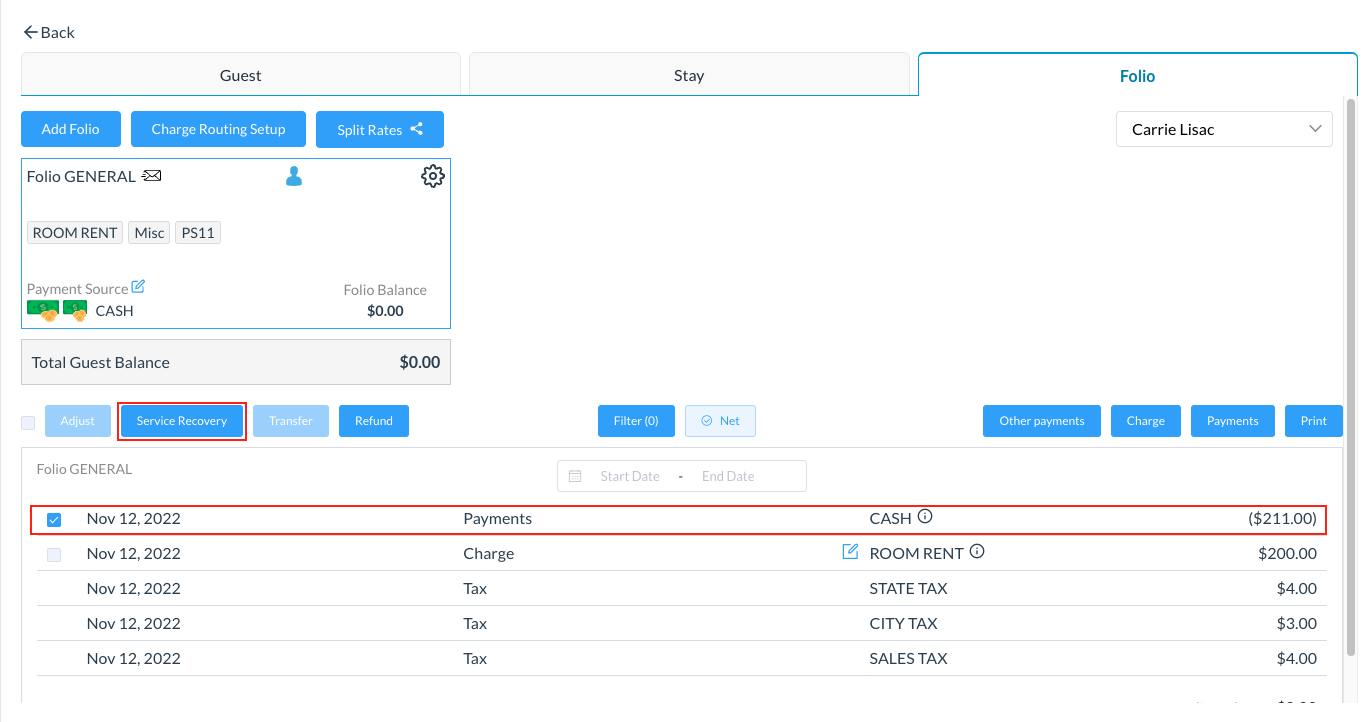Click the Refund button

coord(373,421)
